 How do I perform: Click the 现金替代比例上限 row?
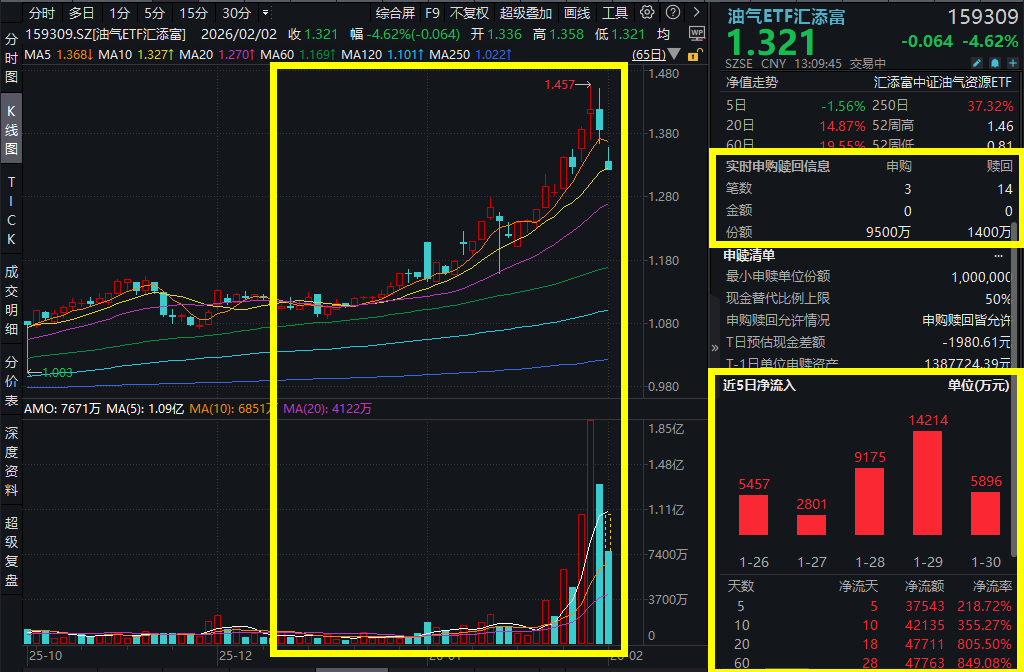869,299
